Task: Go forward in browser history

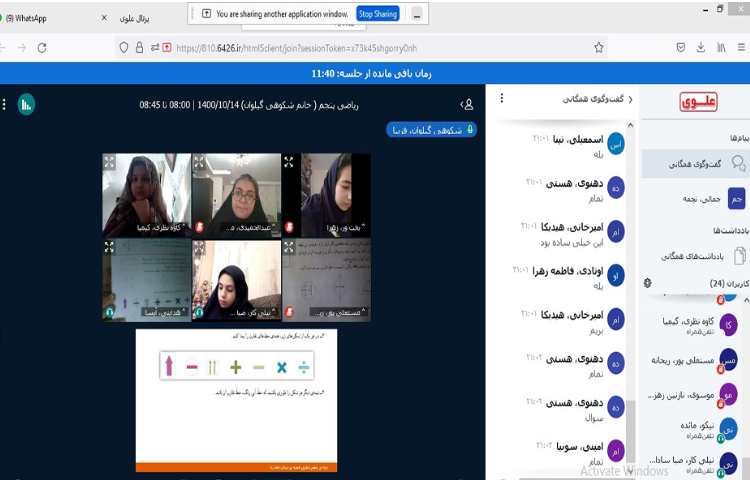Action: pos(22,48)
